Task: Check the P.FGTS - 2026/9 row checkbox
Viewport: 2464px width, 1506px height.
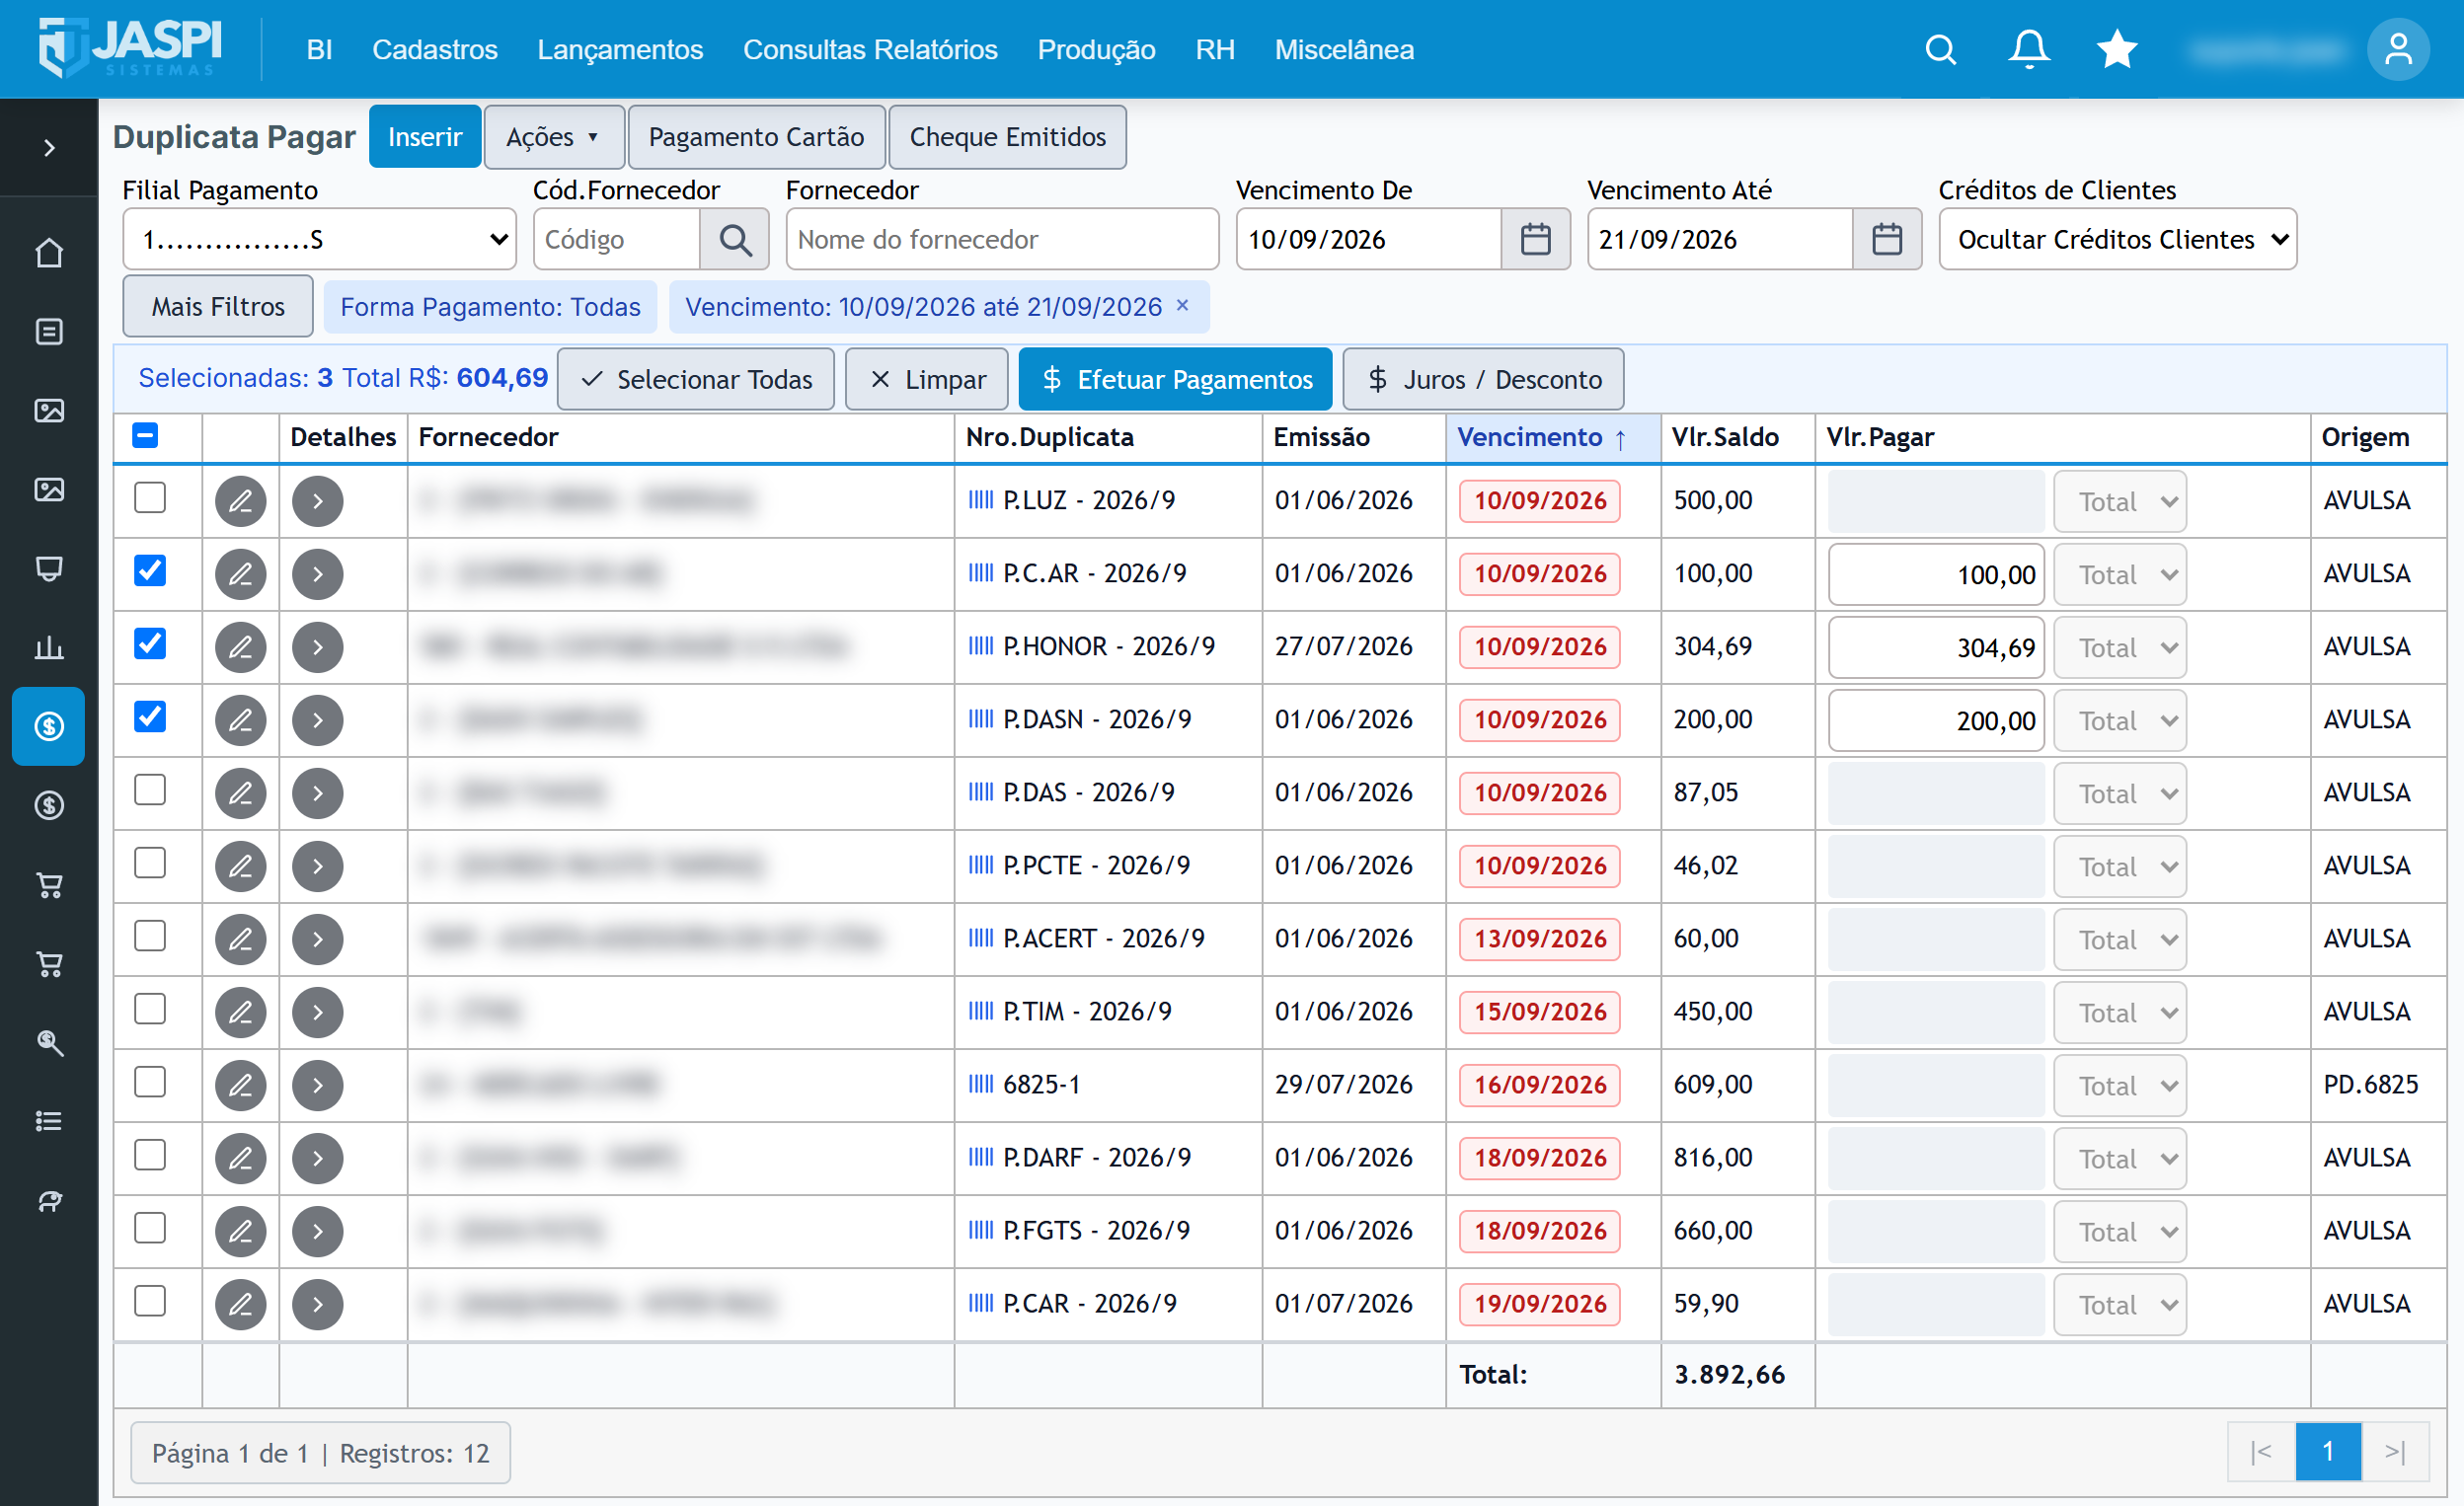Action: (150, 1228)
